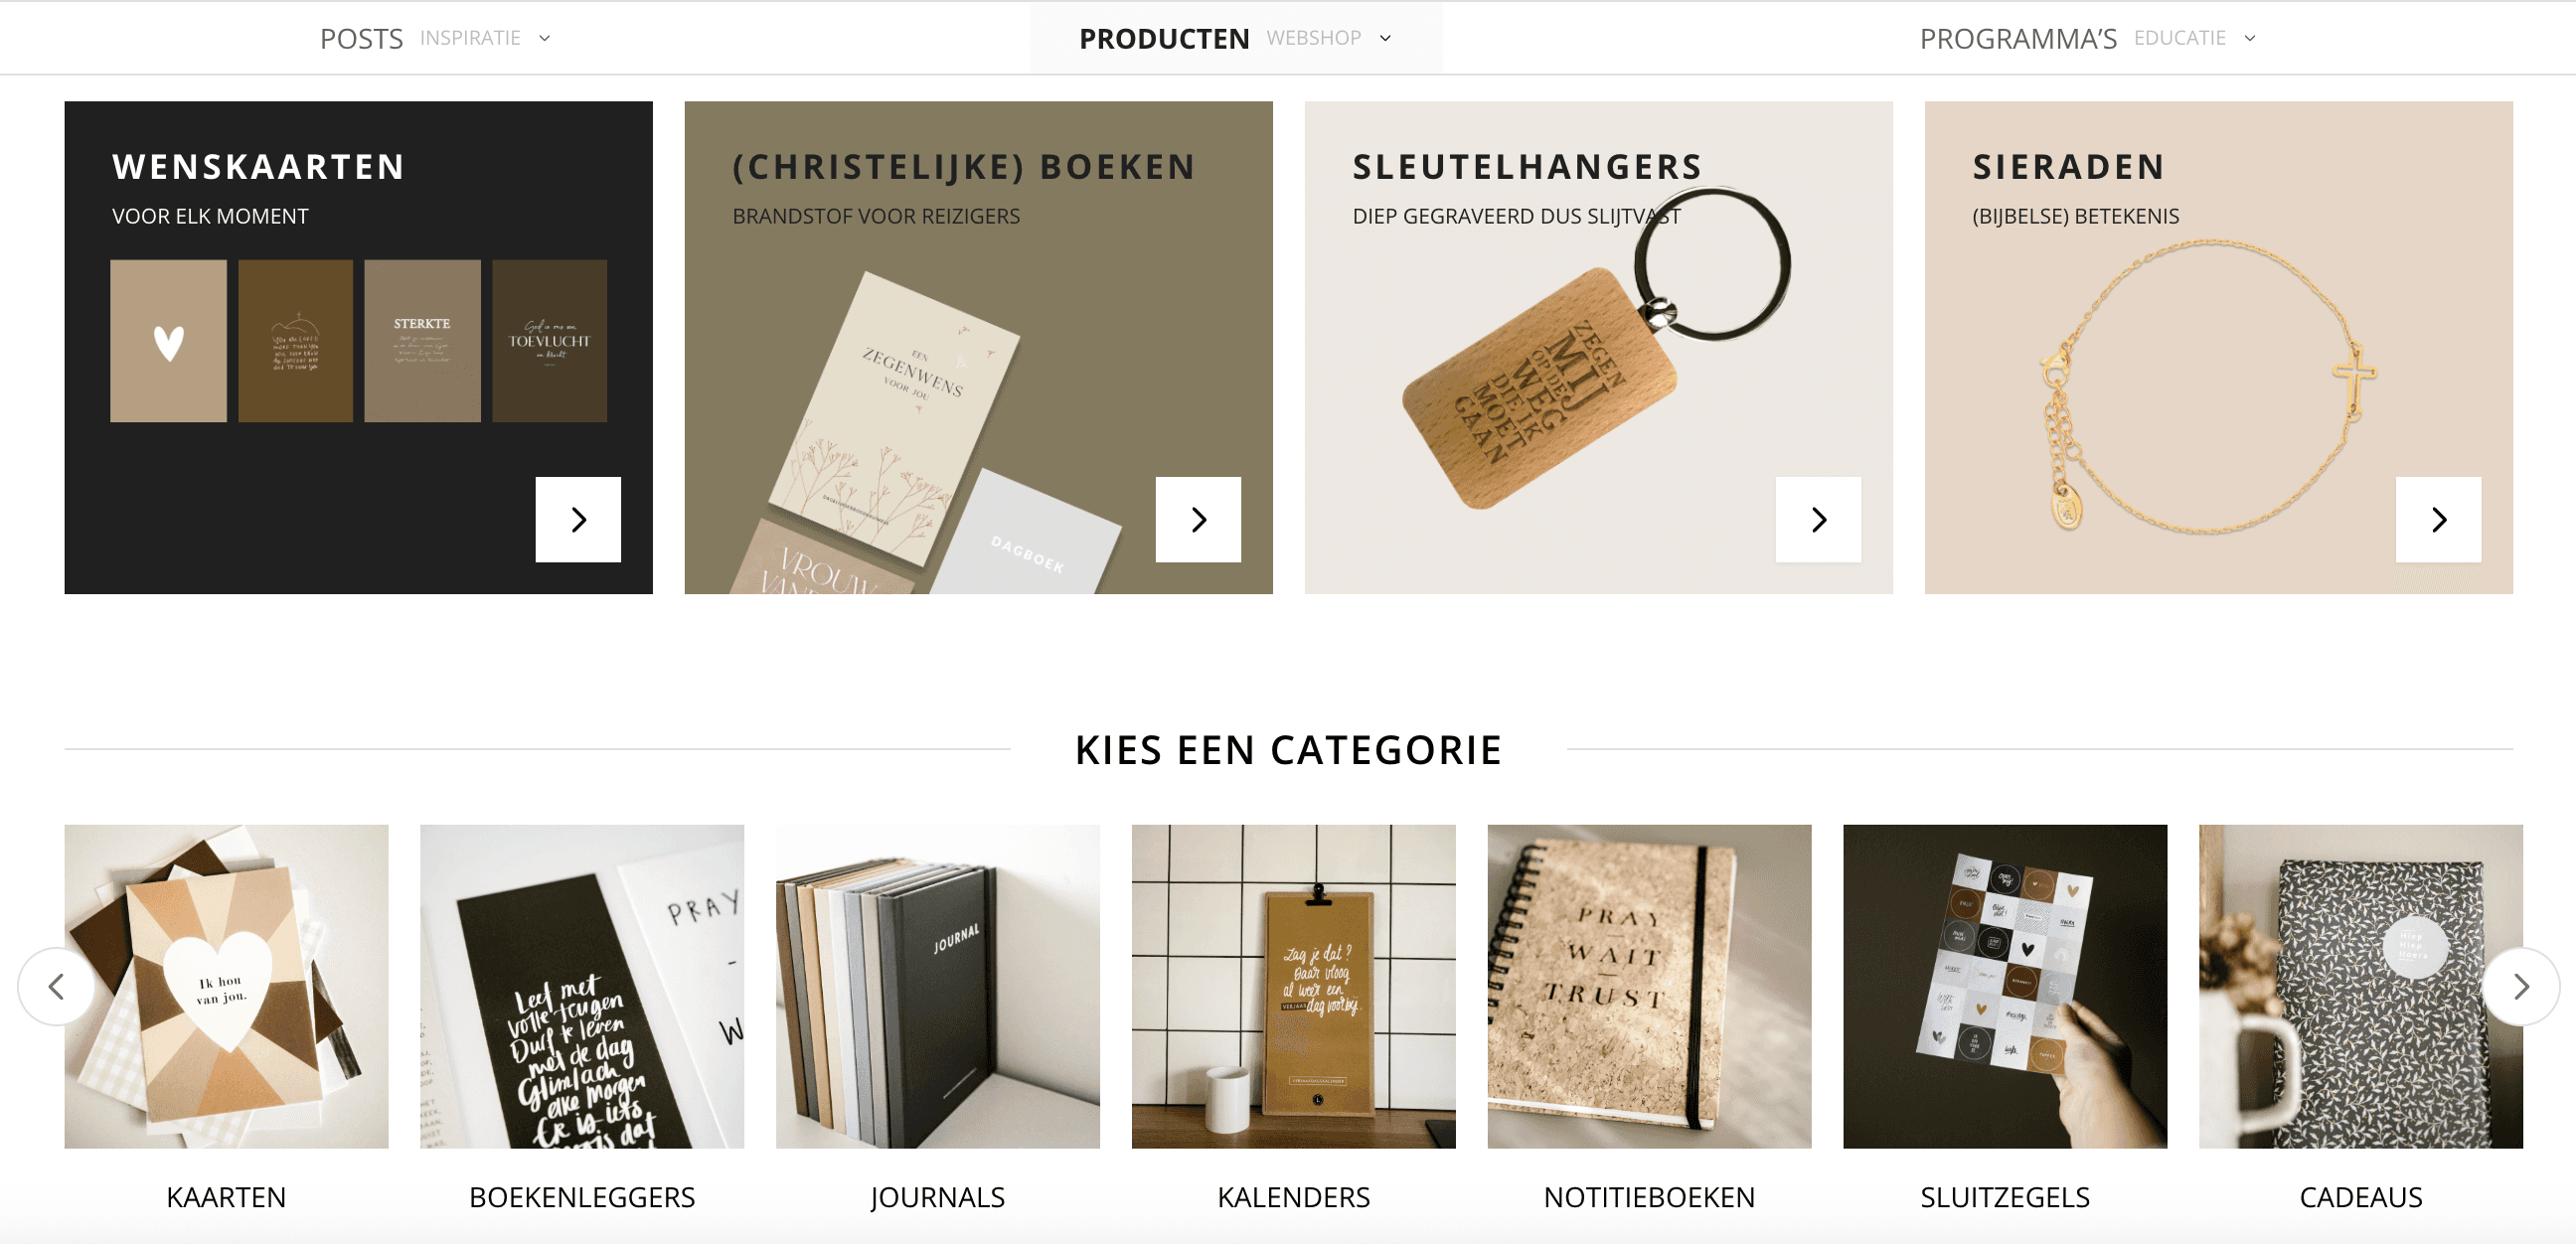Open the CADEAUS category label
This screenshot has width=2576, height=1244.
pyautogui.click(x=2361, y=1196)
